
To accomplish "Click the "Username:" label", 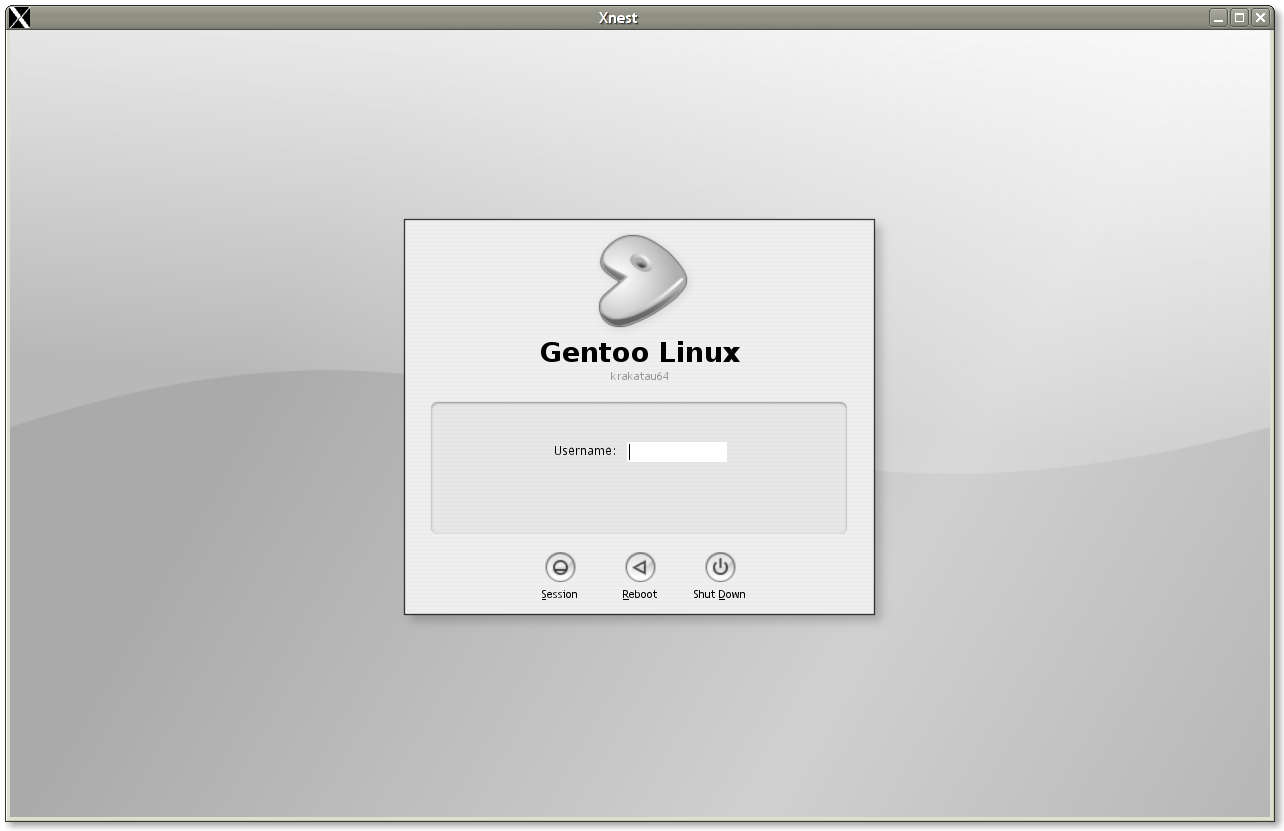I will click(x=585, y=451).
